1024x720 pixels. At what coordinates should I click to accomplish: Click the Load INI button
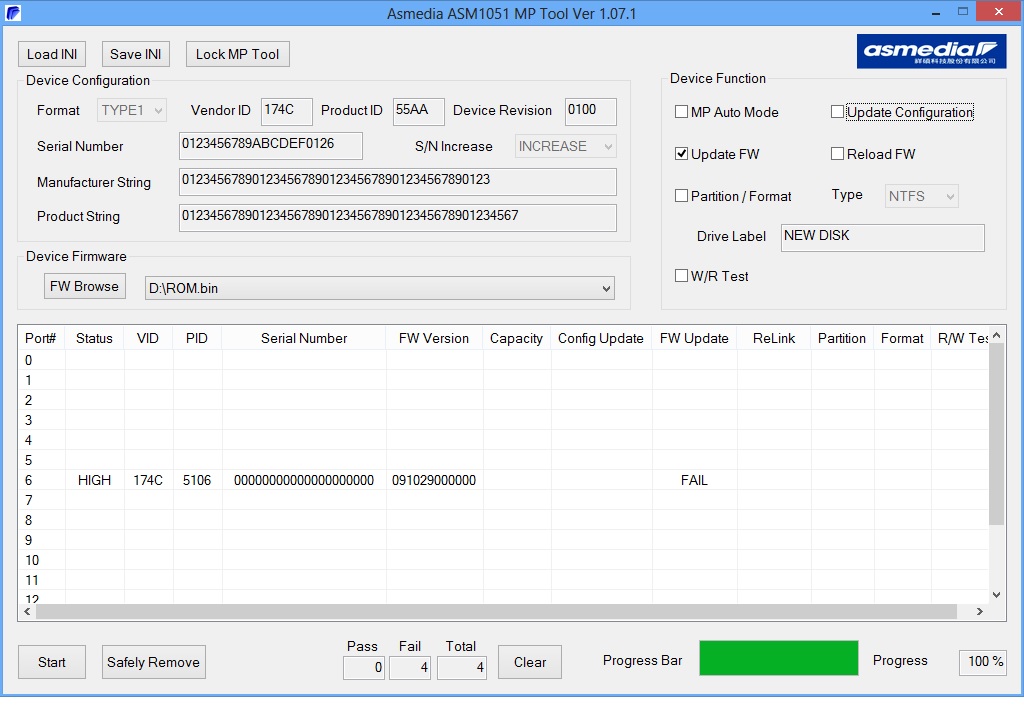tap(52, 54)
